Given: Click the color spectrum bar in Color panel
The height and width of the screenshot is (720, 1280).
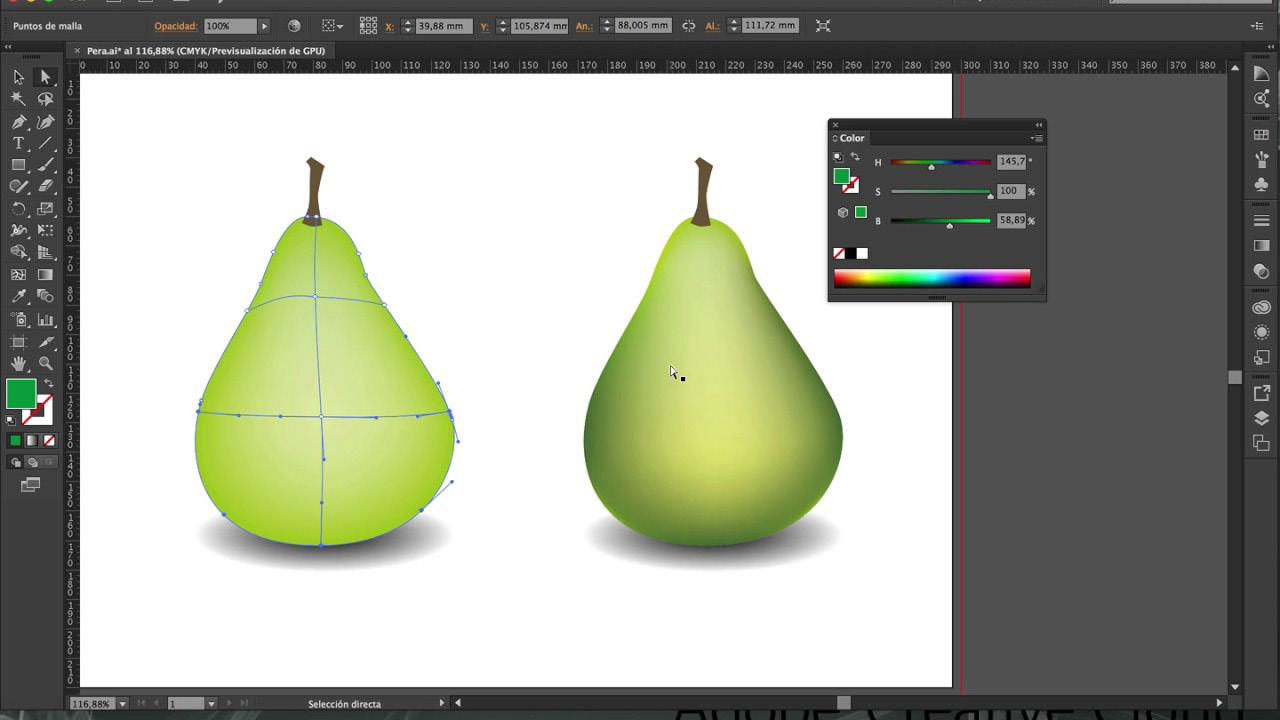Looking at the screenshot, I should (931, 279).
